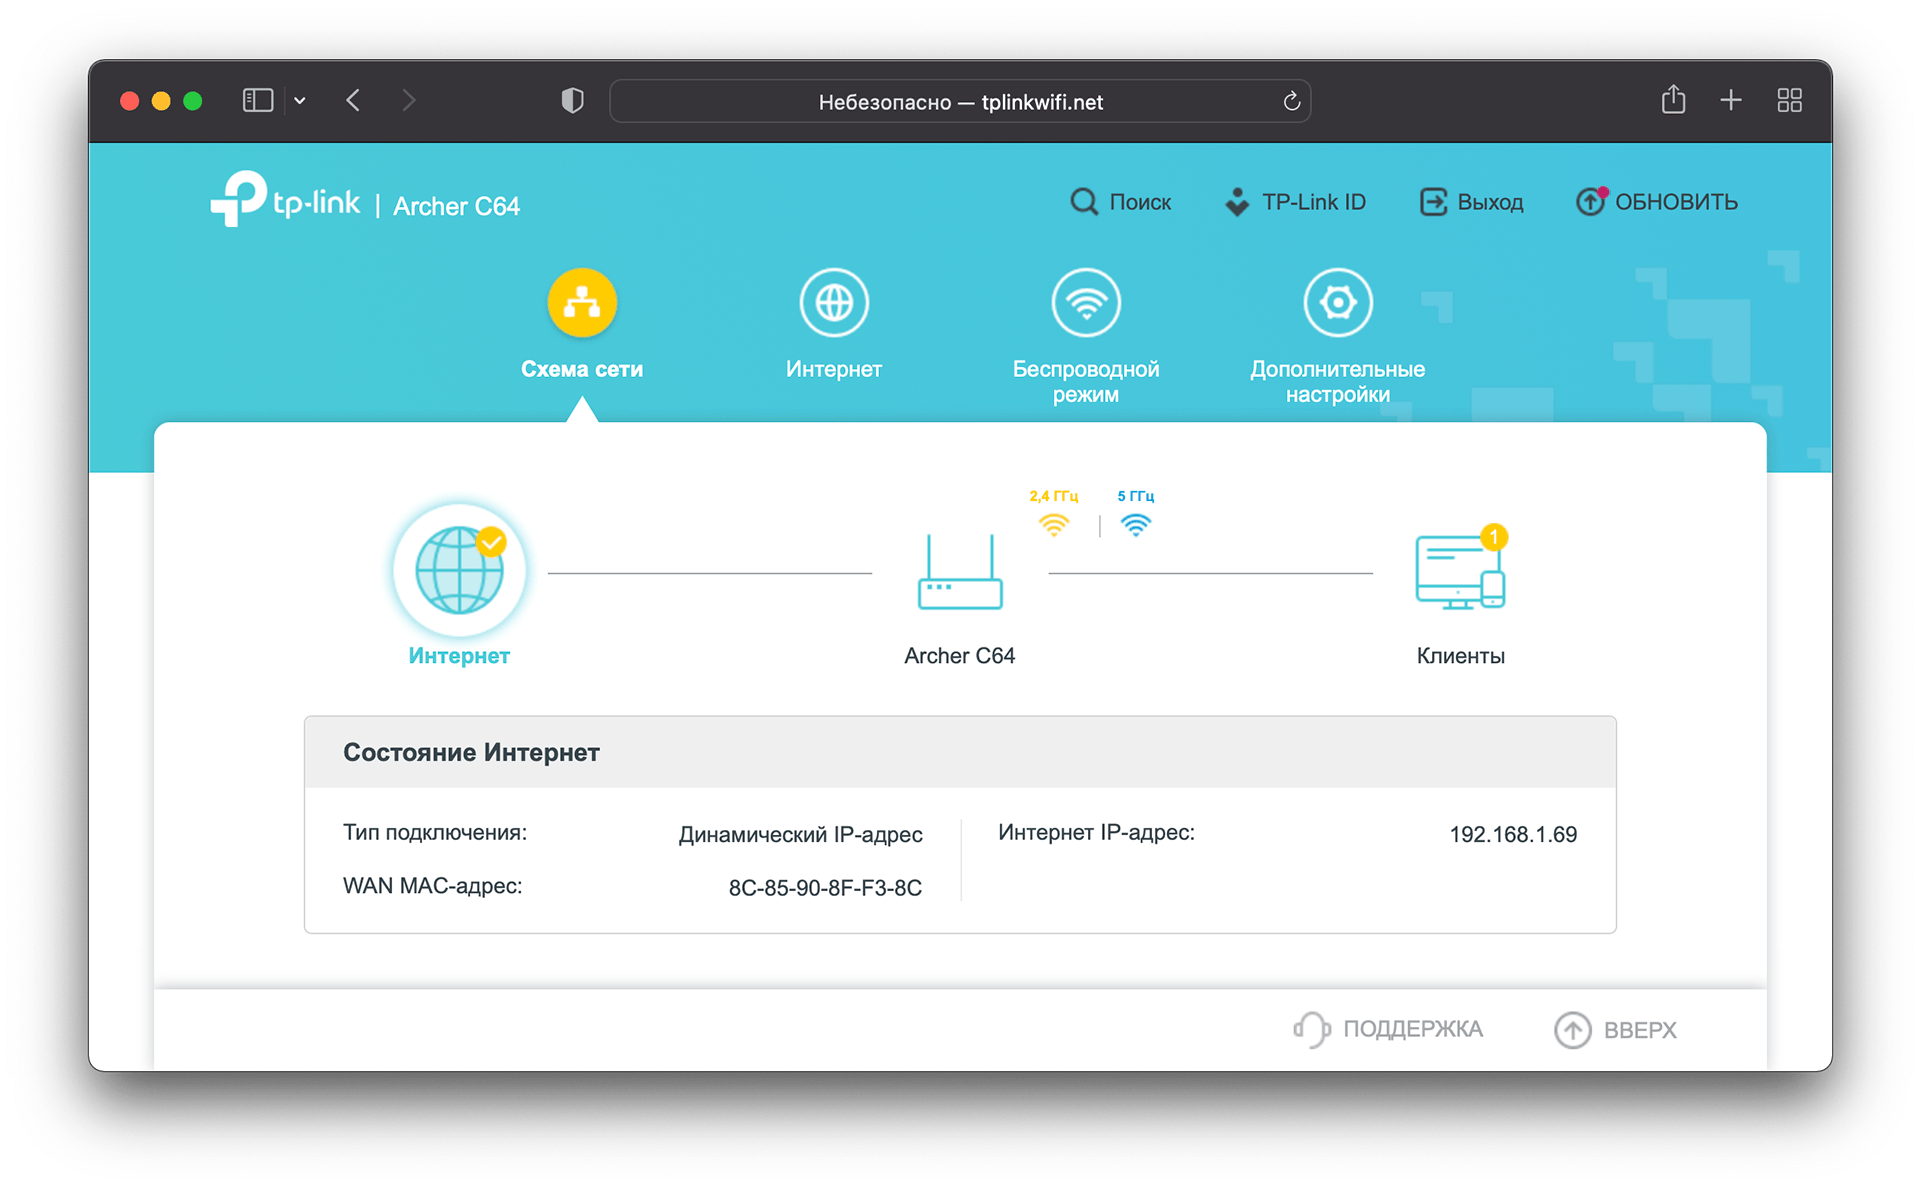Screen dimensions: 1920x1188
Task: Open Additional settings gear tab
Action: pyautogui.click(x=1337, y=303)
